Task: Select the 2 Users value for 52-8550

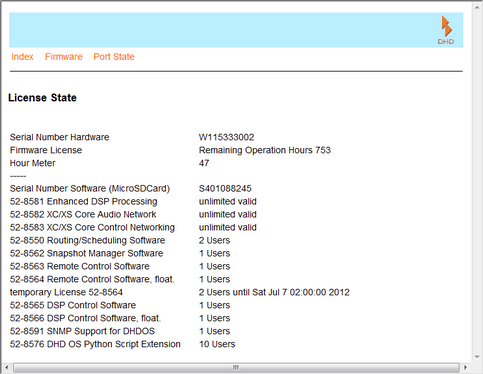Action: [214, 240]
